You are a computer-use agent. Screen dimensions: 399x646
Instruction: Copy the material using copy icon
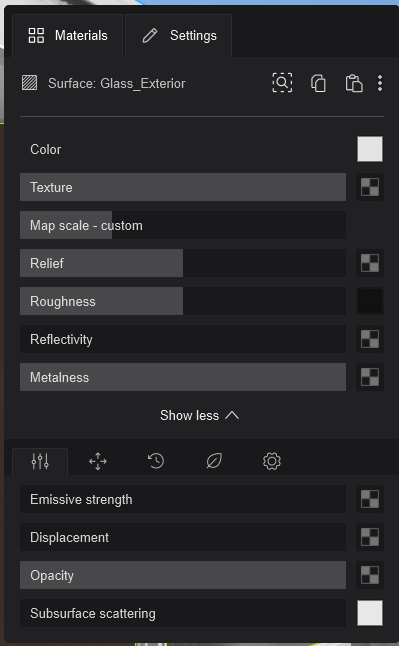pyautogui.click(x=318, y=83)
